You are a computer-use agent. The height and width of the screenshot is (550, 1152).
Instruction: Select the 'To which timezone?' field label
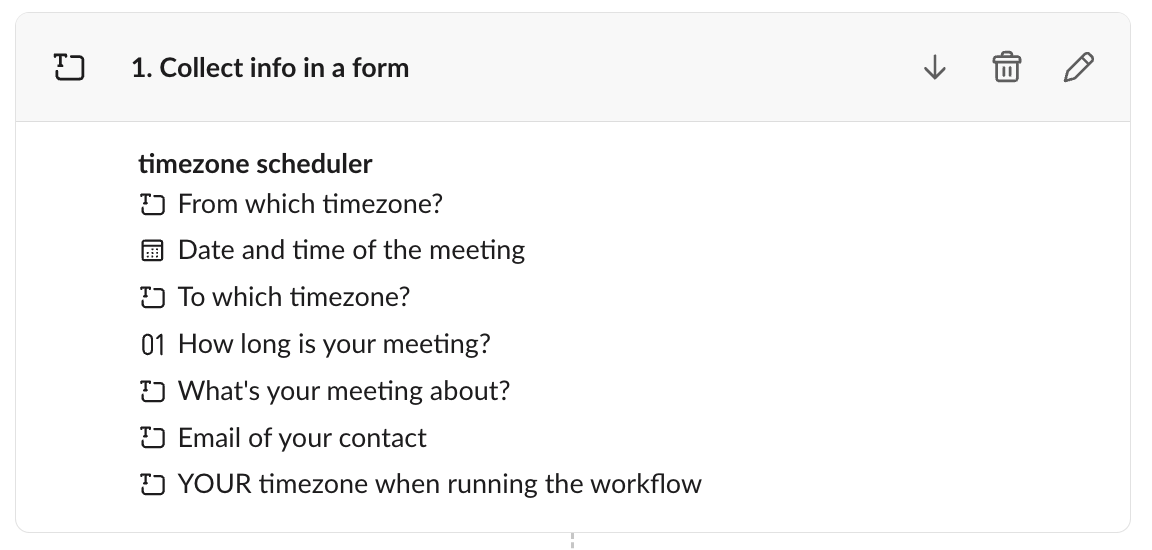pyautogui.click(x=294, y=297)
